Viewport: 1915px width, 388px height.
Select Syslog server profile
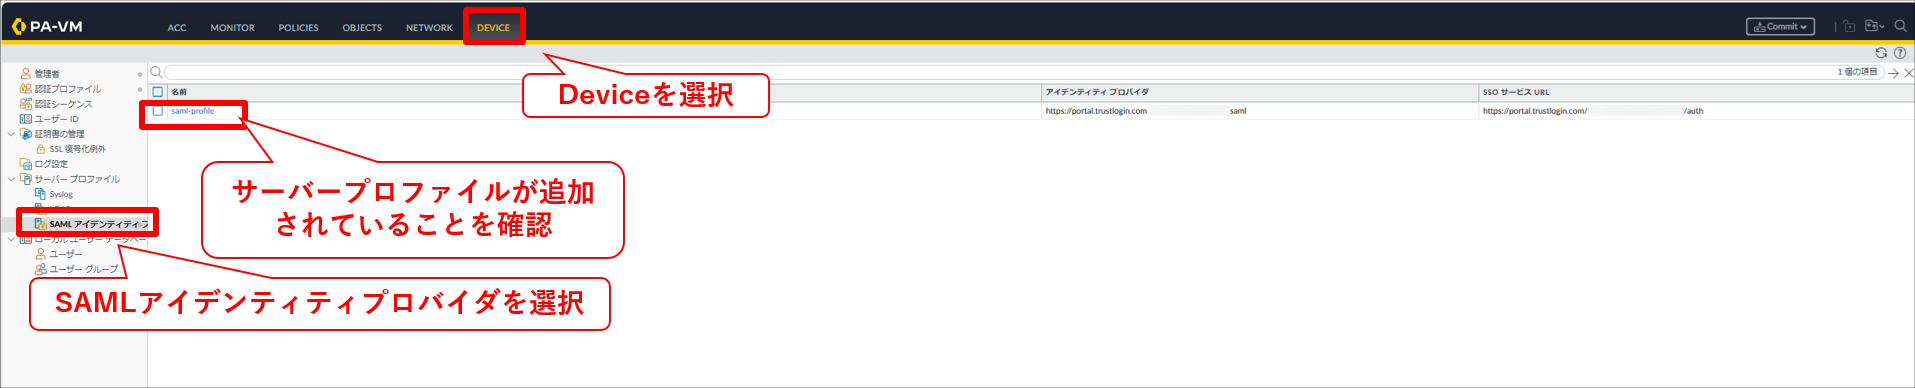[61, 194]
